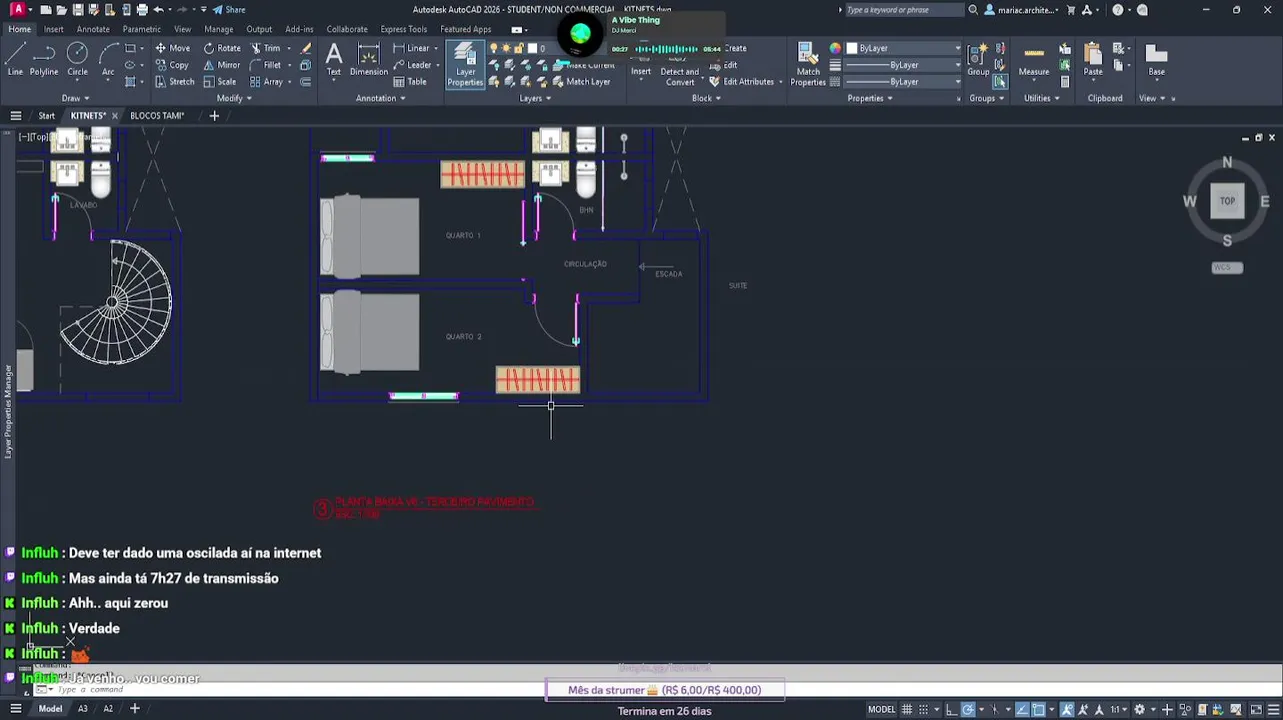This screenshot has width=1283, height=720.
Task: Switch to BLOCOS TAMI drawing tab
Action: [157, 116]
